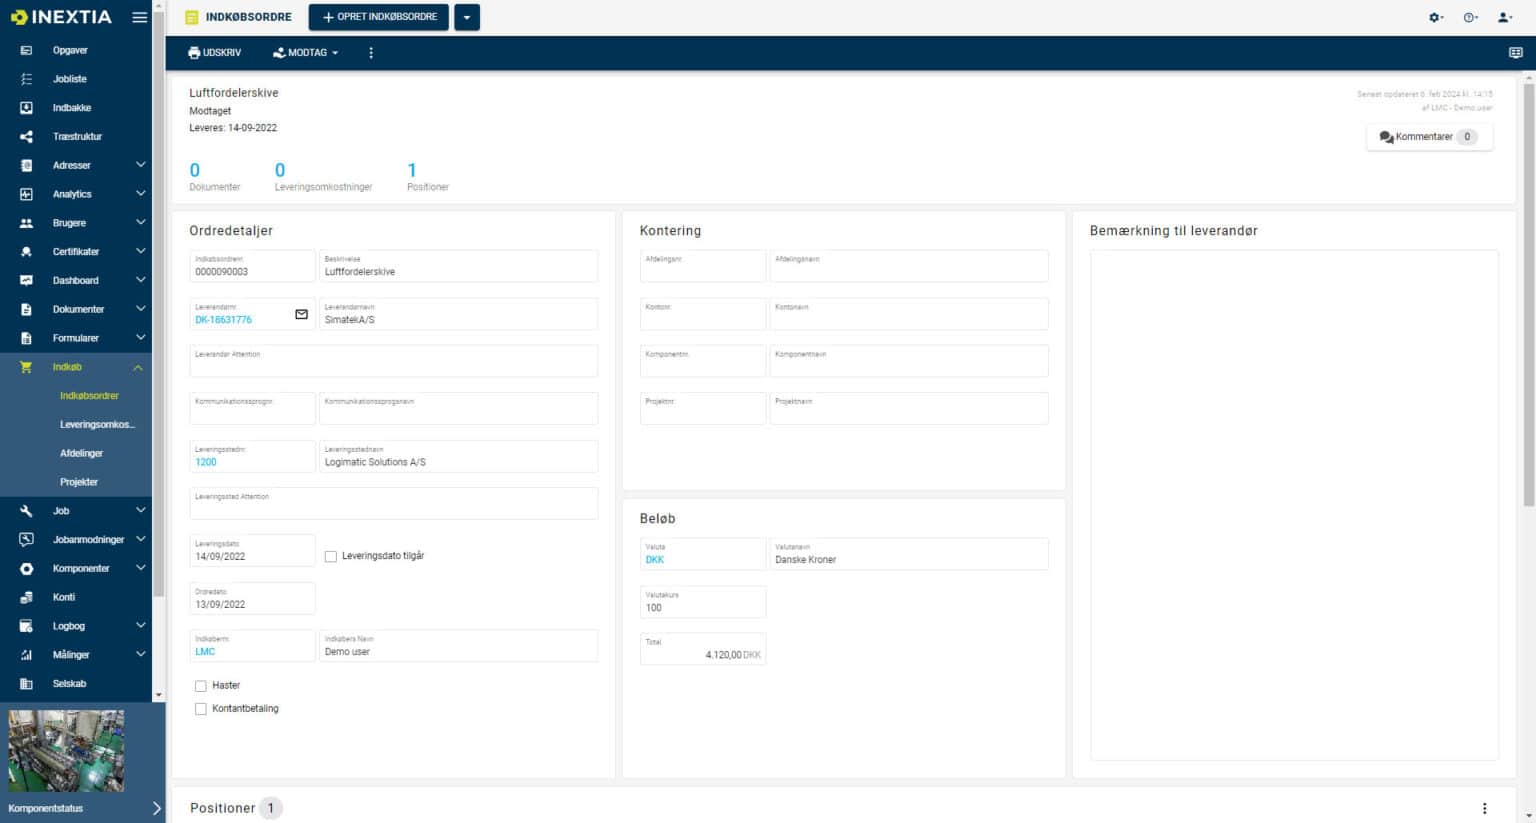Click Logbog sidebar icon
1536x823 pixels.
26,626
